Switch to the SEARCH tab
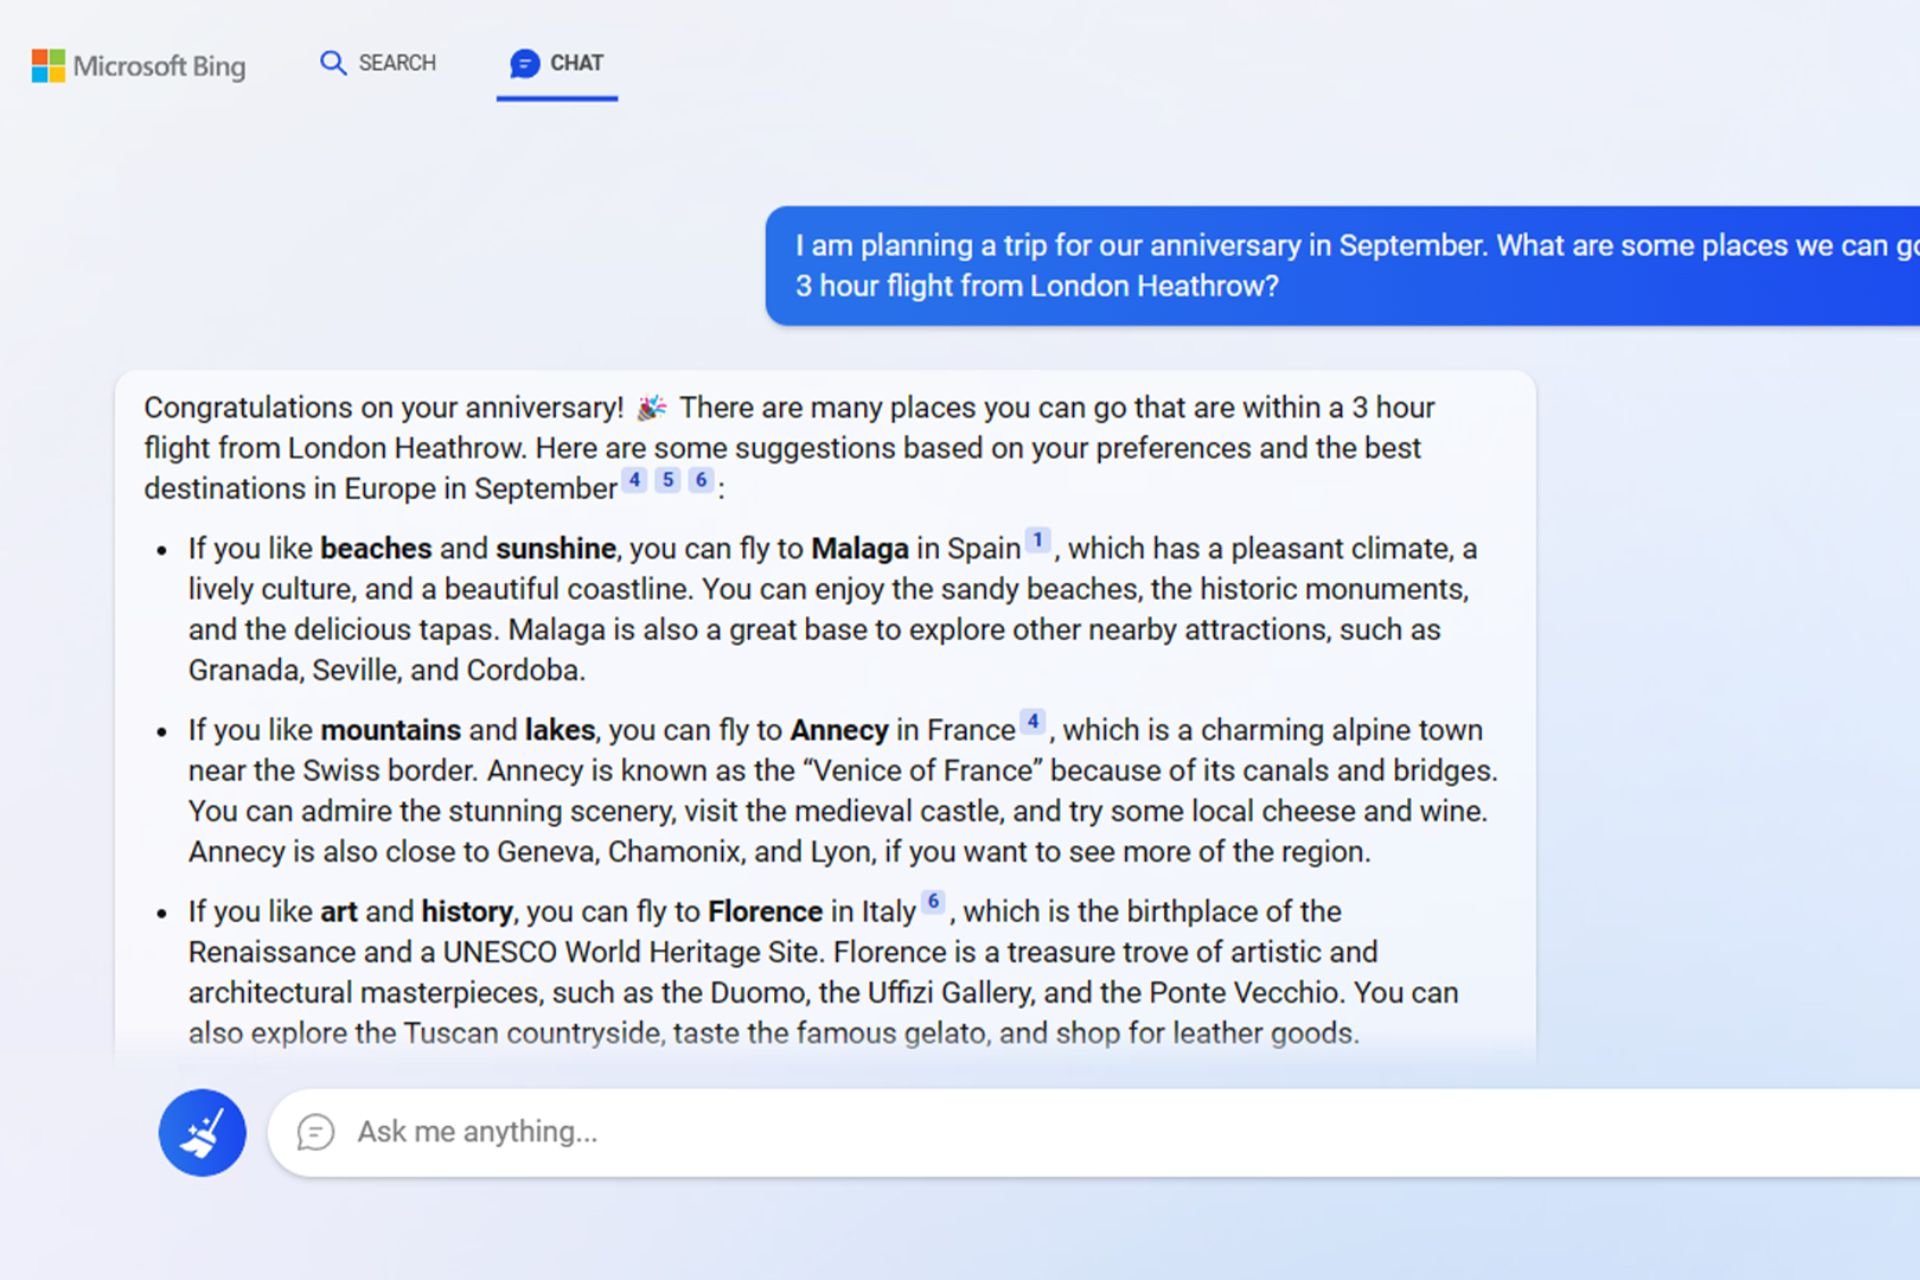 click(379, 63)
